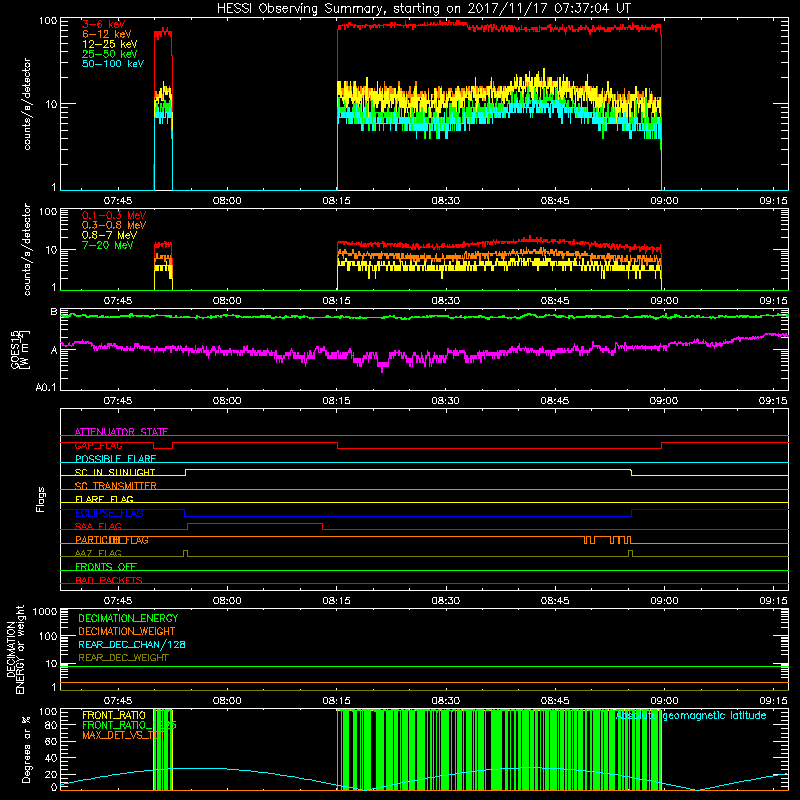Click the ECLIPSE_FLAG label

(x=109, y=513)
